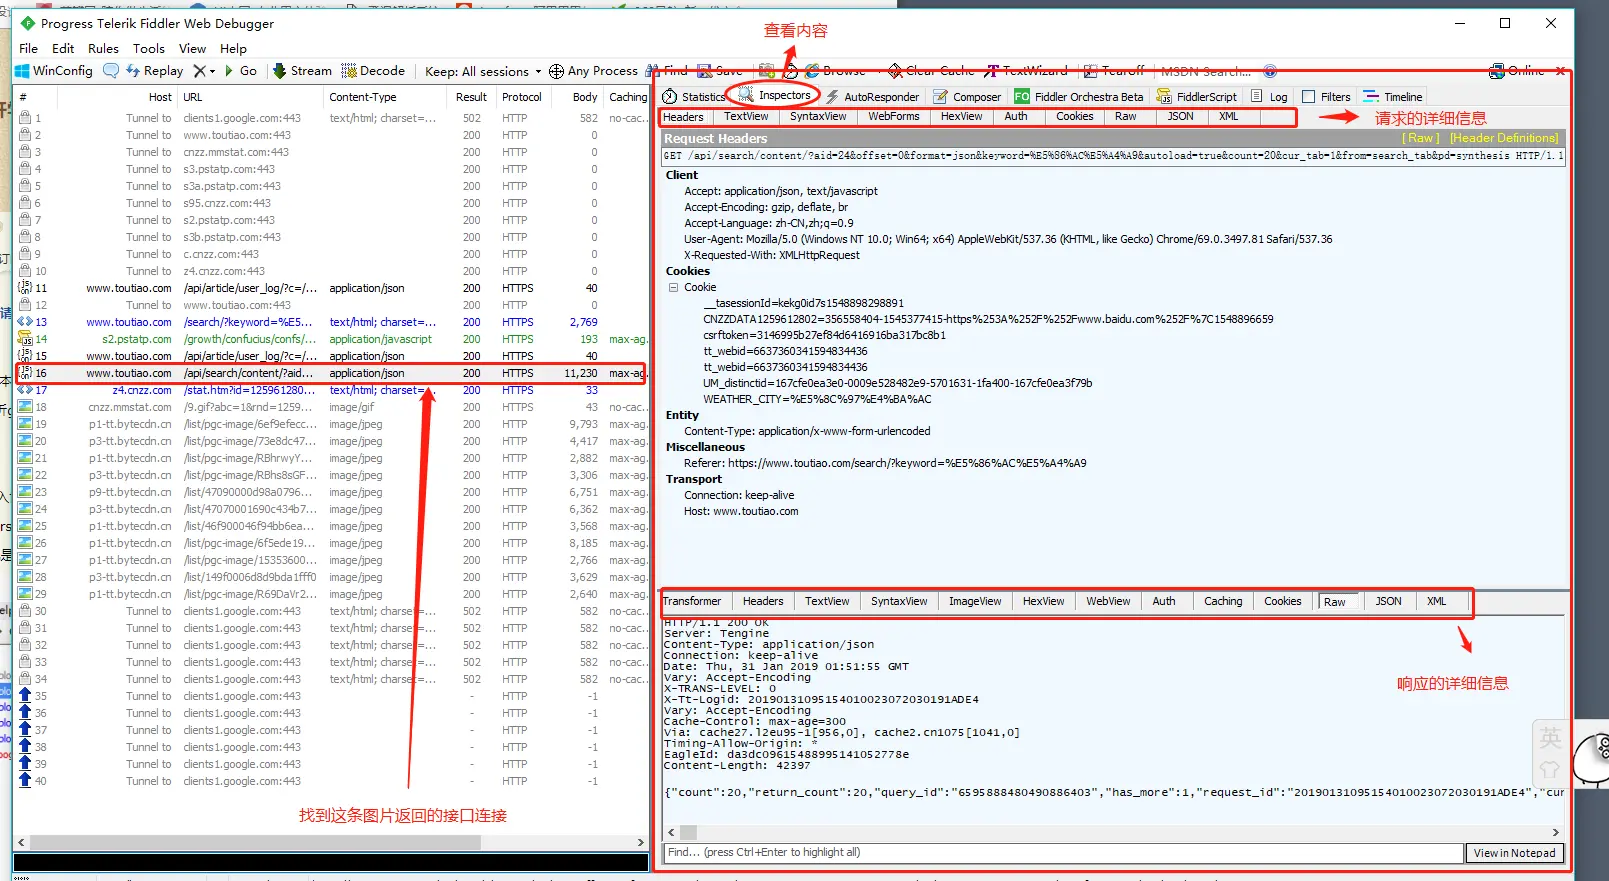The height and width of the screenshot is (881, 1609).
Task: Open the File menu
Action: [x=28, y=48]
